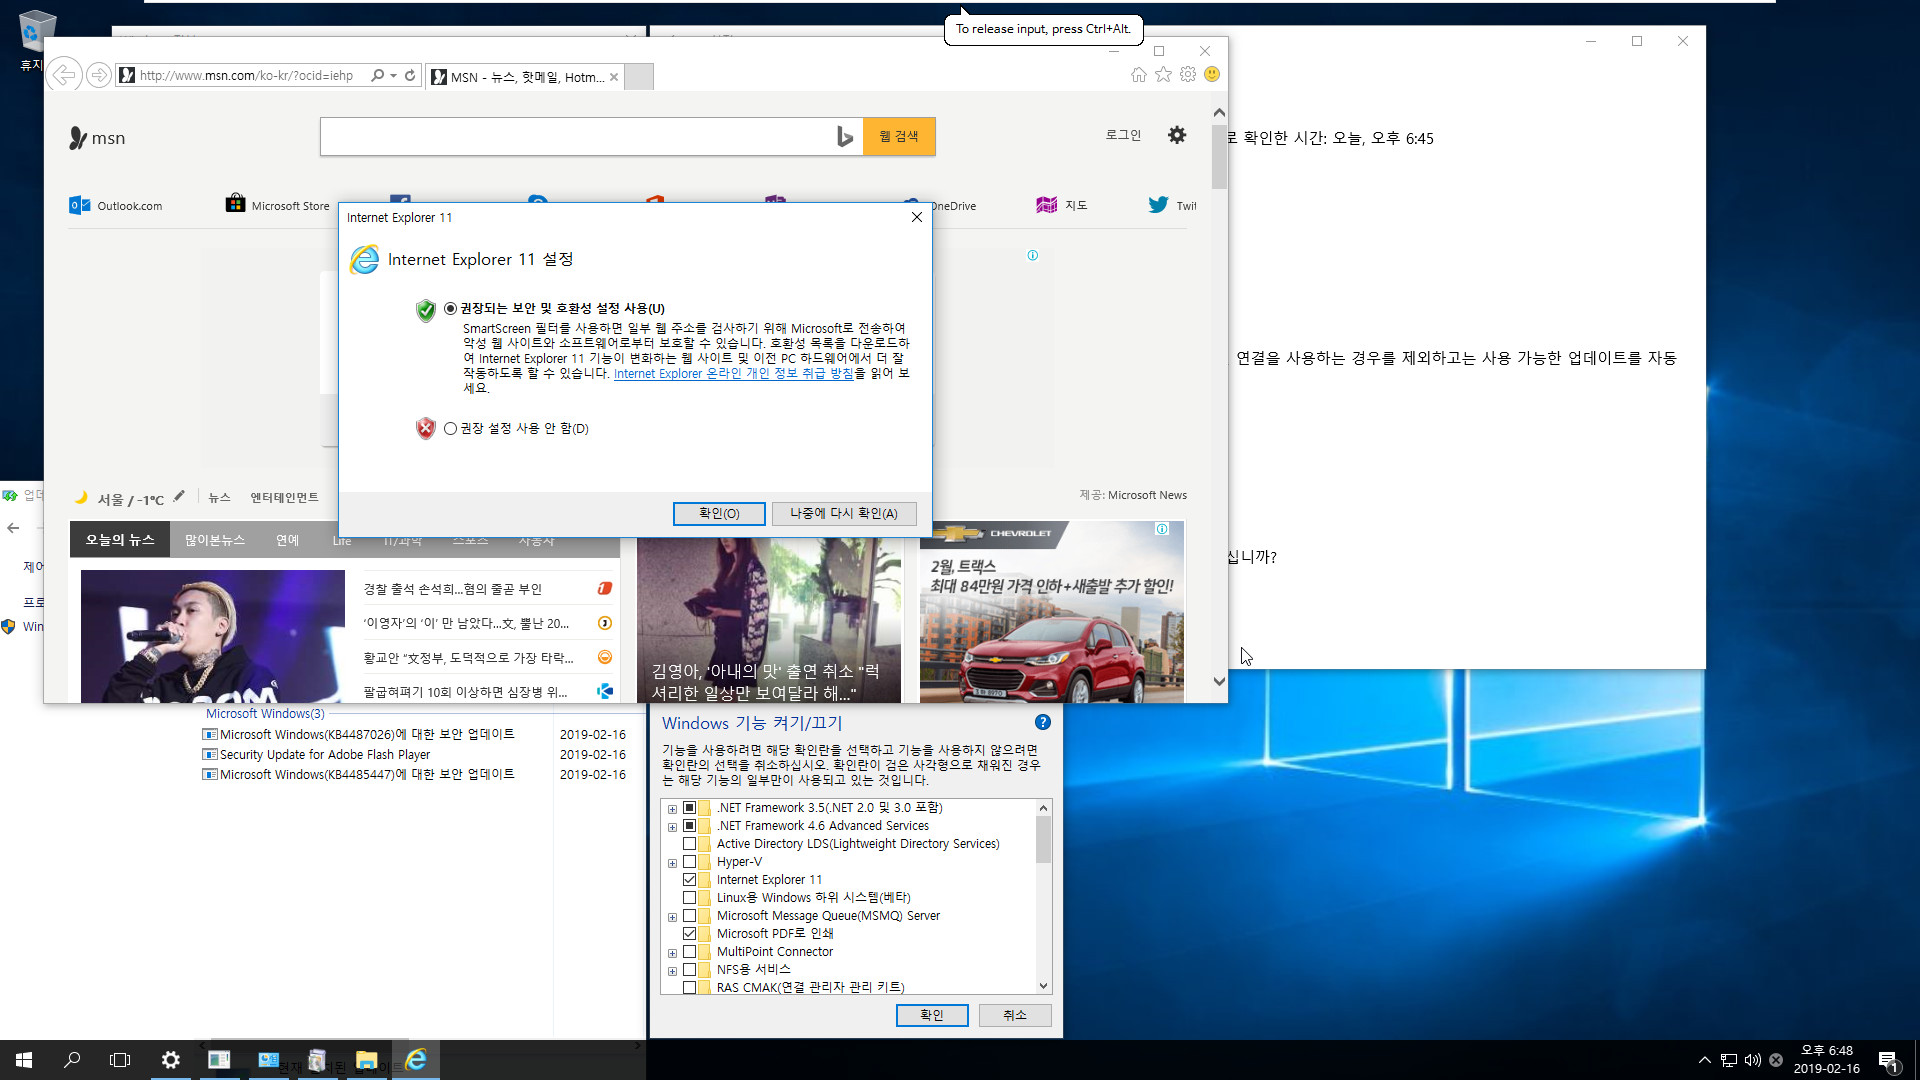This screenshot has height=1080, width=1920.
Task: Switch to 연예 news tab
Action: tap(288, 540)
